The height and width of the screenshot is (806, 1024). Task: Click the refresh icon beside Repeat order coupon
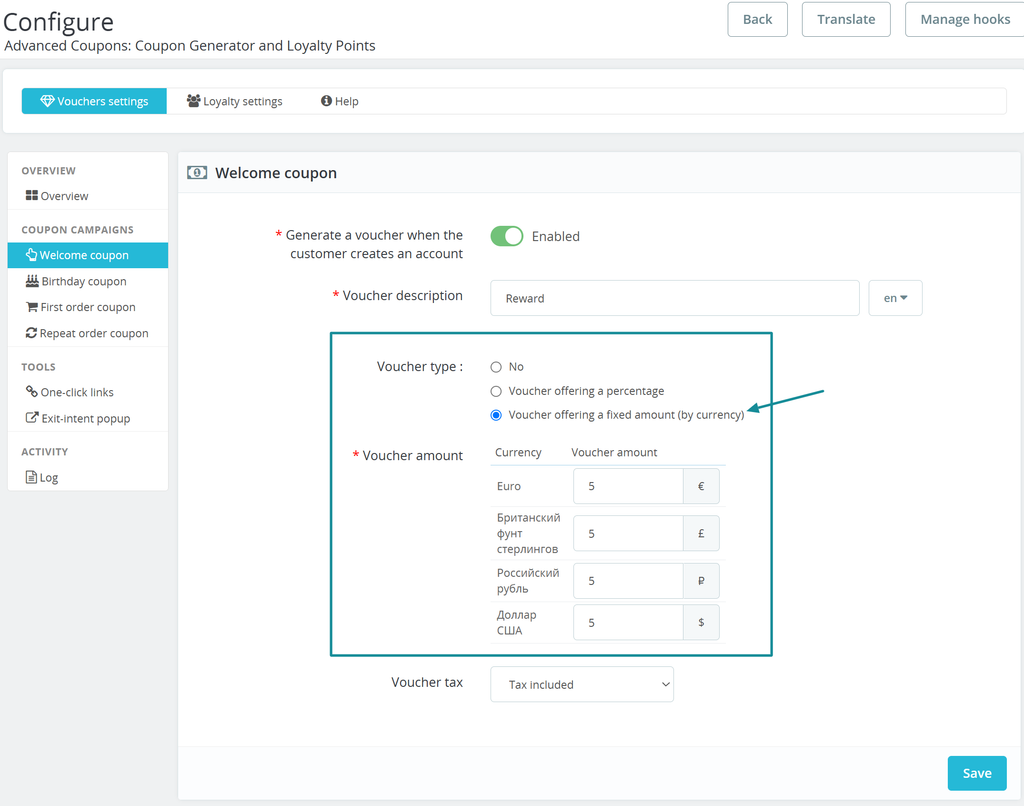(31, 333)
